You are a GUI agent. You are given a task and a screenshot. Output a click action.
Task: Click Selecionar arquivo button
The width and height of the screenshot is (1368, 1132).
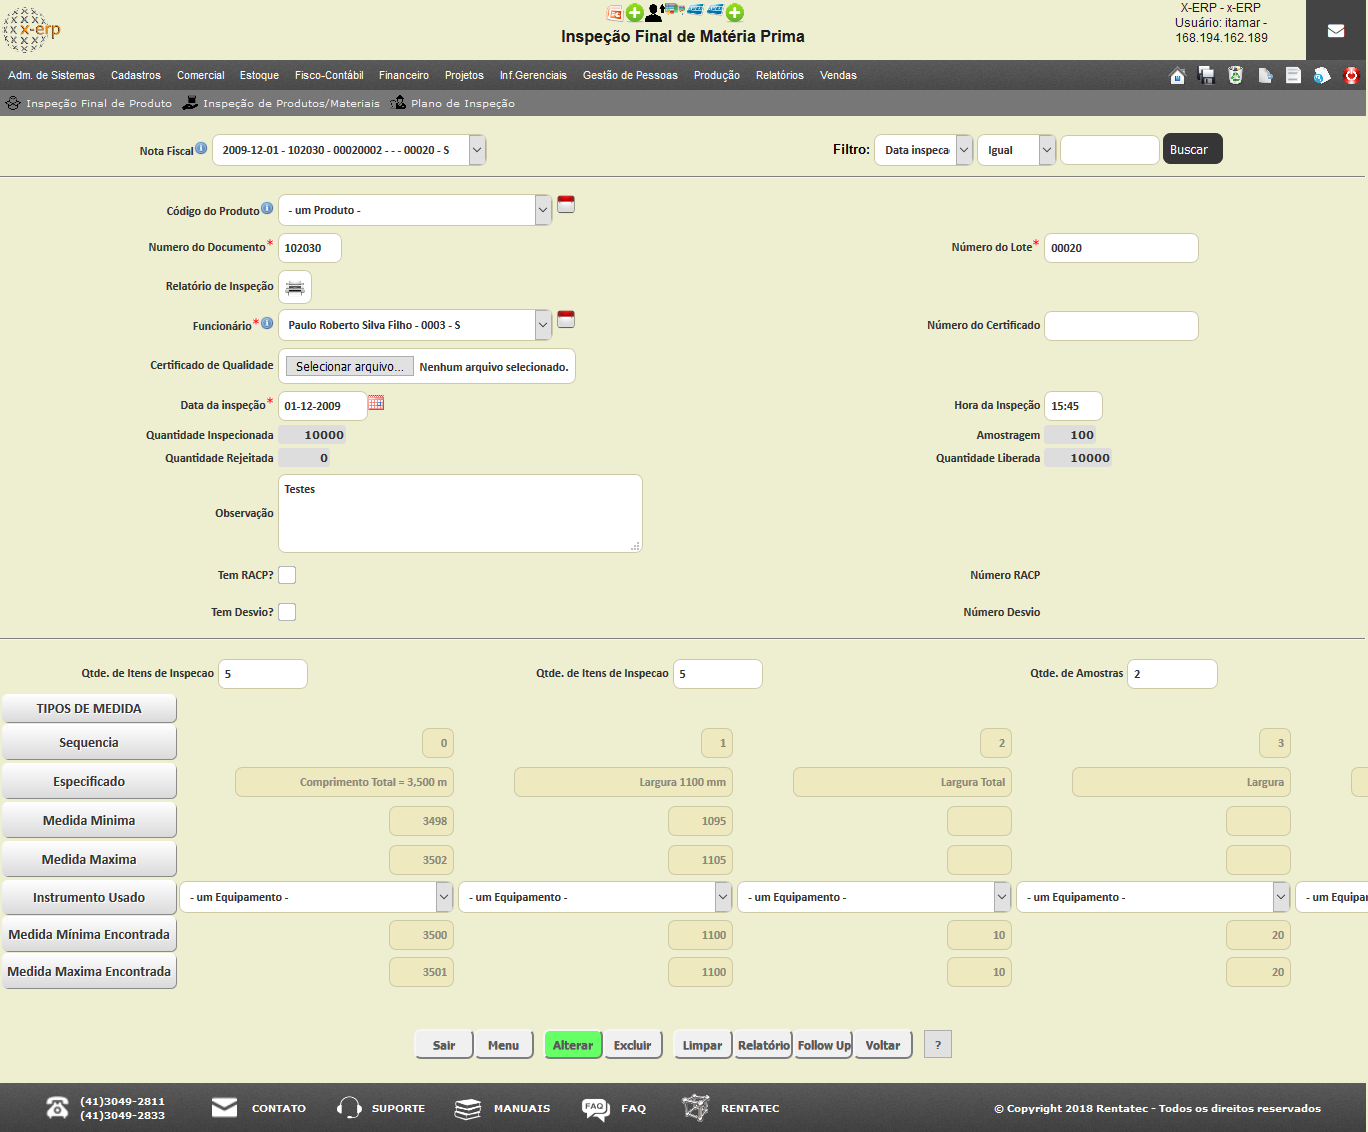click(349, 367)
